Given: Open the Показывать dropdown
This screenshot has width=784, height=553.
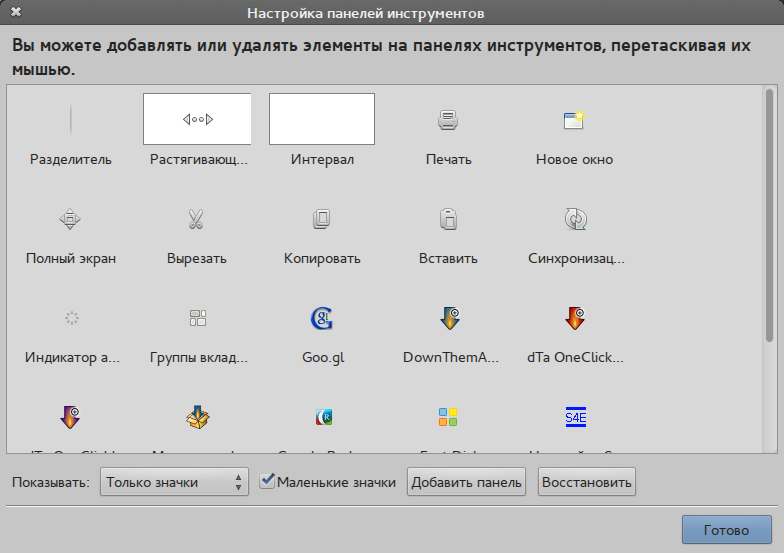Looking at the screenshot, I should 174,483.
